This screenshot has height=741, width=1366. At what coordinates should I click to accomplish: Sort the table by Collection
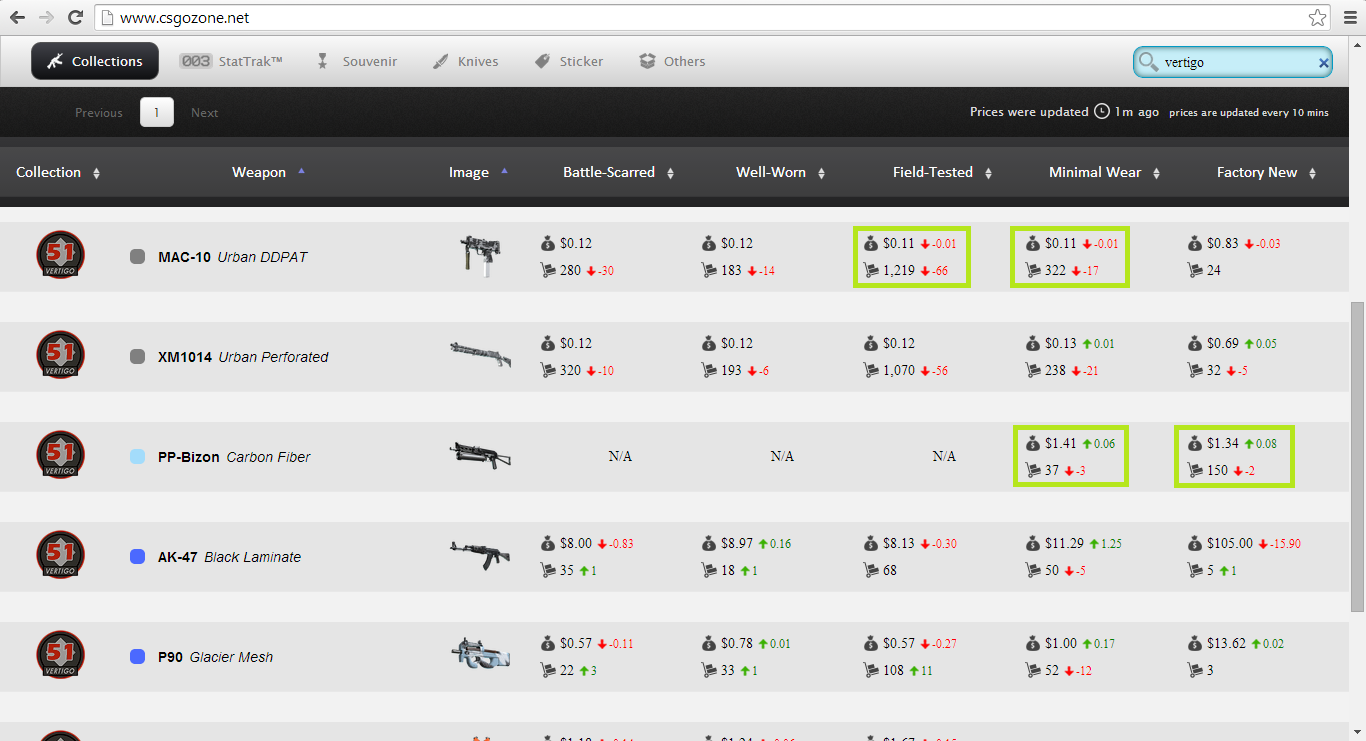coord(58,172)
